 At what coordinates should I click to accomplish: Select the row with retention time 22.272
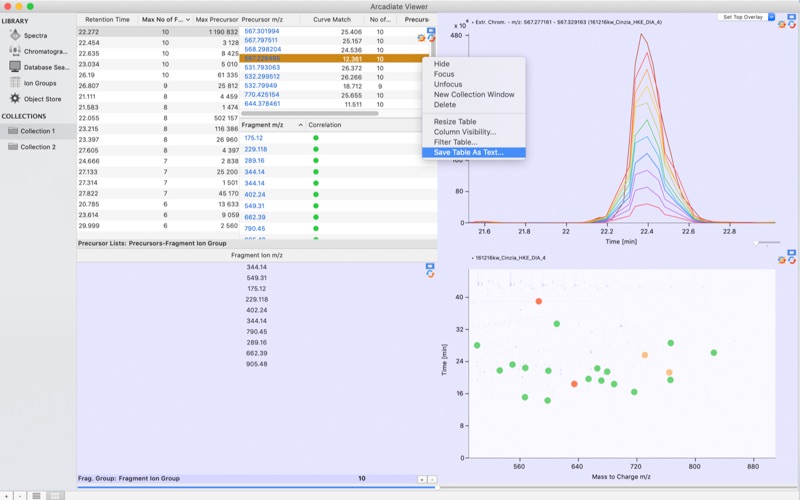coord(158,32)
